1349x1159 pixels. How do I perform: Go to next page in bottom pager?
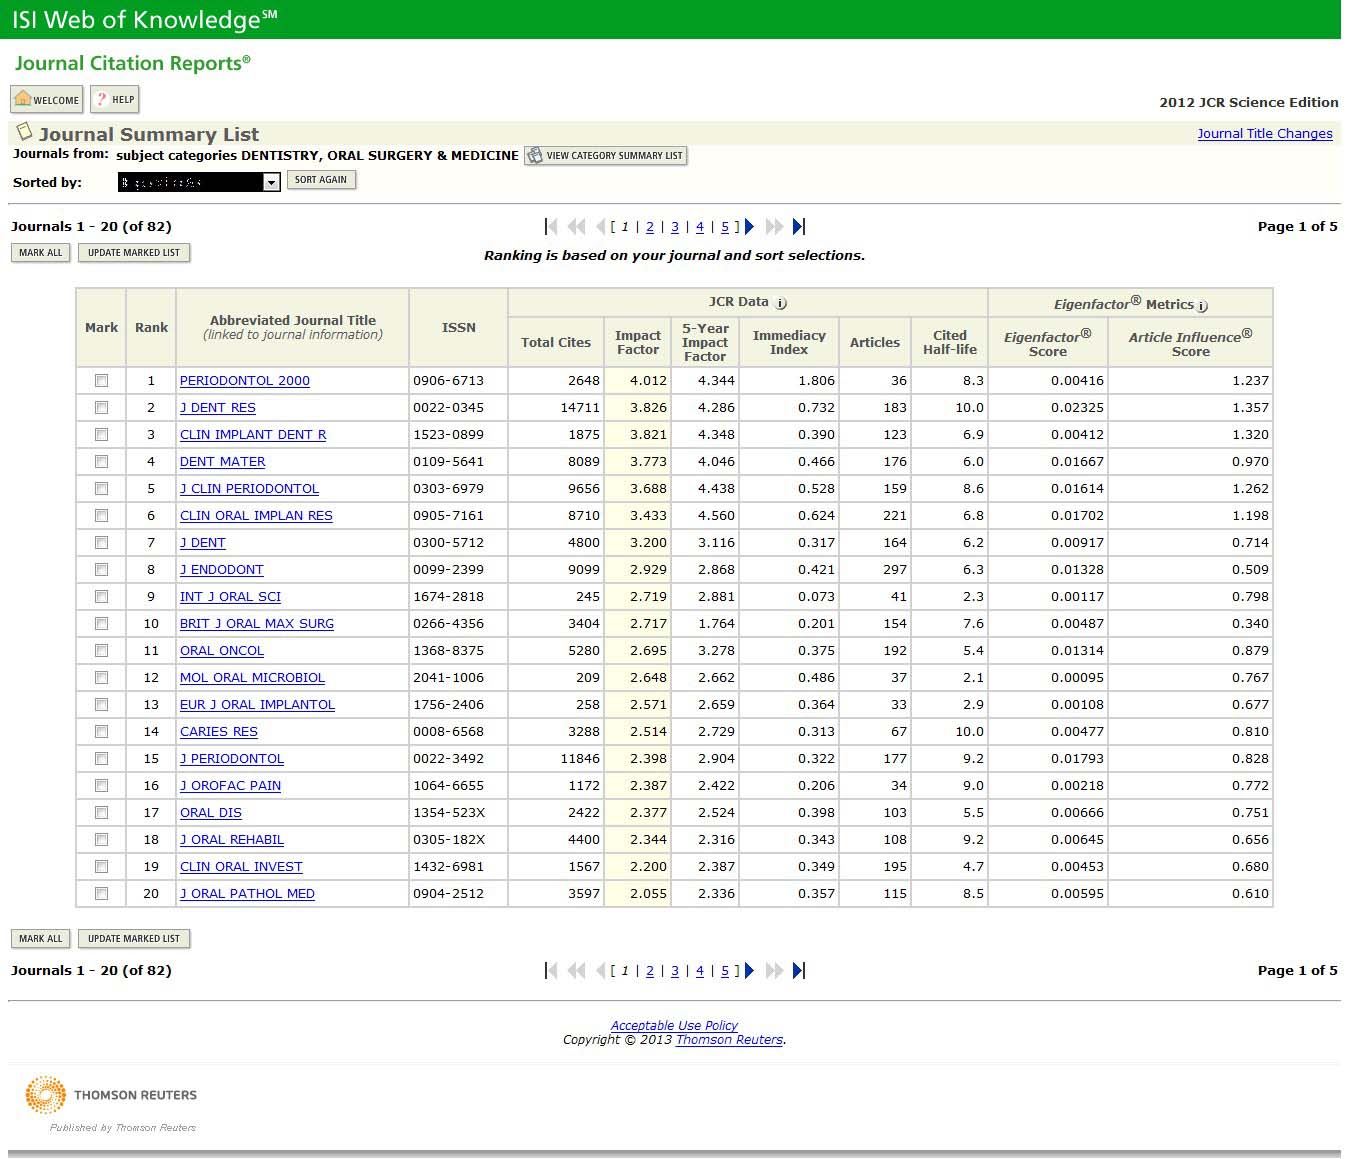(x=749, y=970)
